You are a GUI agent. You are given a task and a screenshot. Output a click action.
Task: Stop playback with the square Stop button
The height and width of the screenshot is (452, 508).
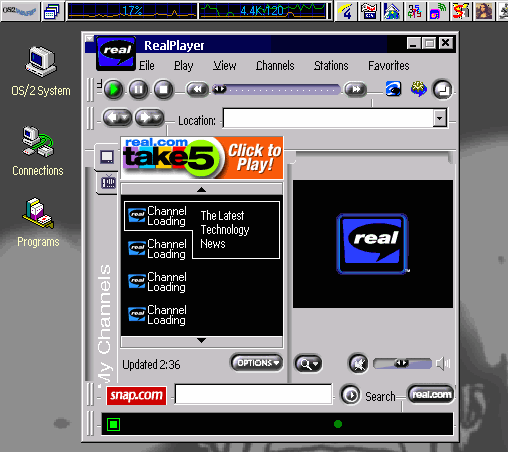163,90
